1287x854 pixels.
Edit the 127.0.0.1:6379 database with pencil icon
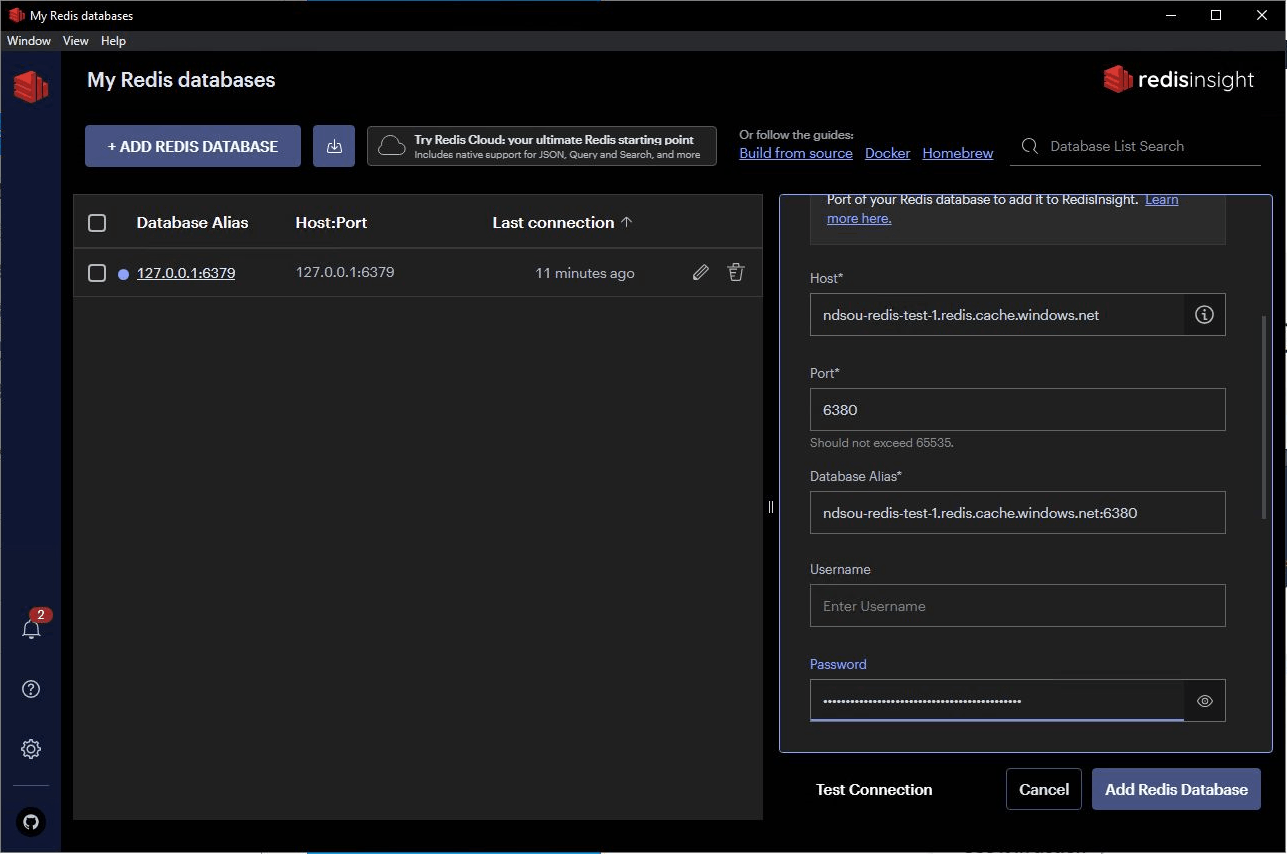(701, 272)
